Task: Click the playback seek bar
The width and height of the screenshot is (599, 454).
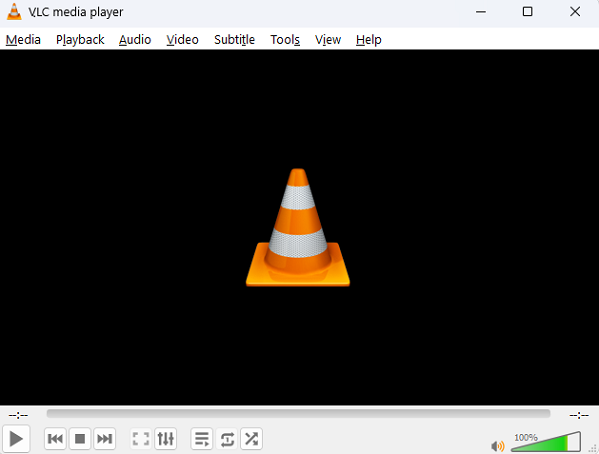Action: click(x=298, y=413)
